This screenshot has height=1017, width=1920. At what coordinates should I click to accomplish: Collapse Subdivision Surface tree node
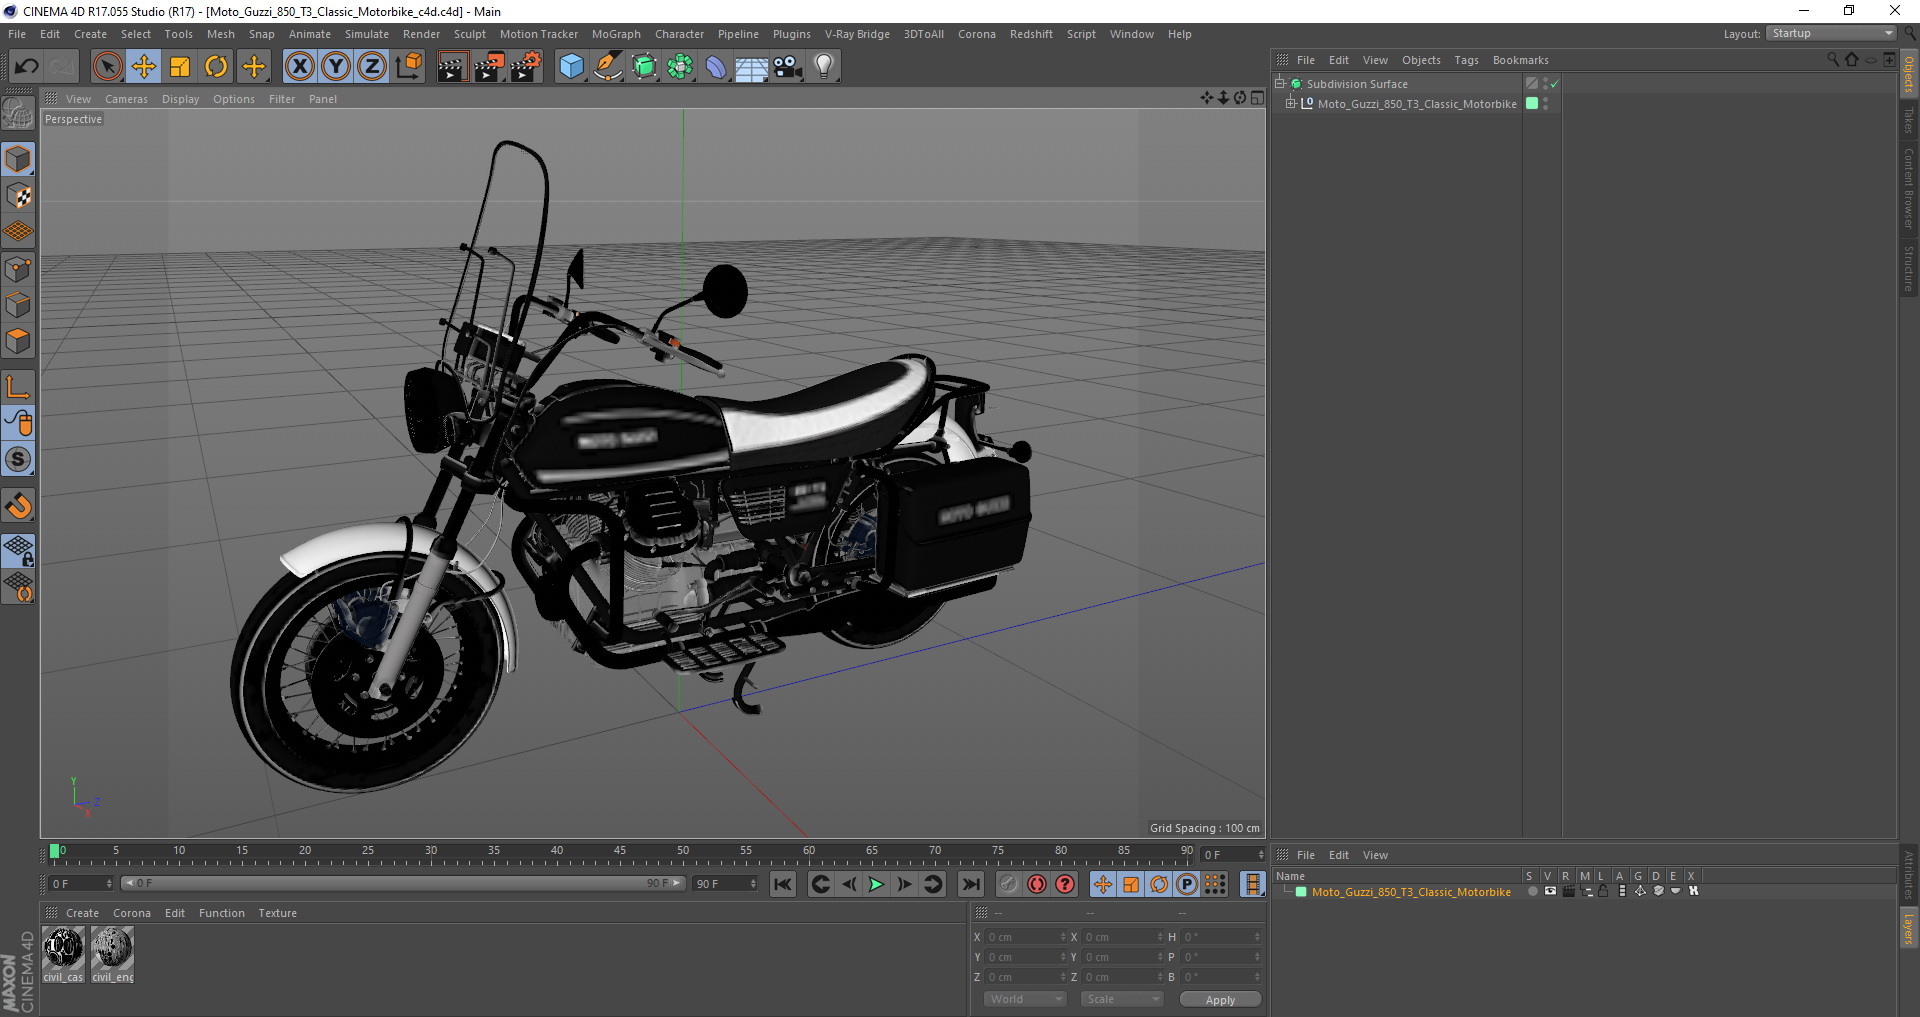tap(1279, 83)
